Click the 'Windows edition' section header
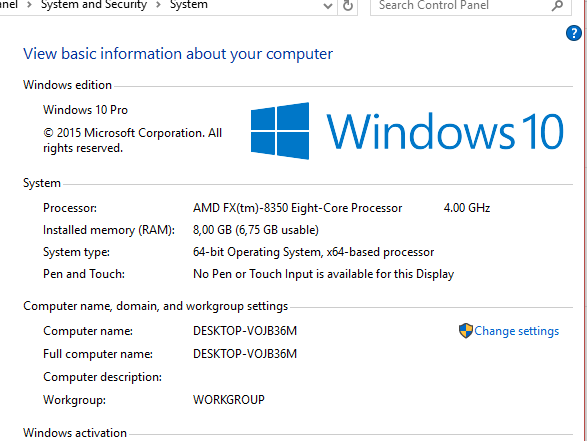 pyautogui.click(x=67, y=85)
